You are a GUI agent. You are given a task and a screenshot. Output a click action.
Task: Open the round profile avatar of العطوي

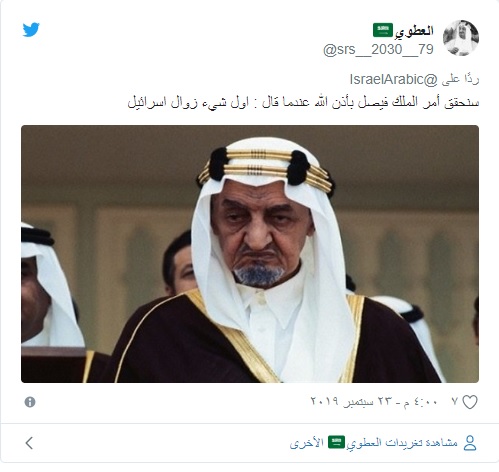(x=461, y=38)
